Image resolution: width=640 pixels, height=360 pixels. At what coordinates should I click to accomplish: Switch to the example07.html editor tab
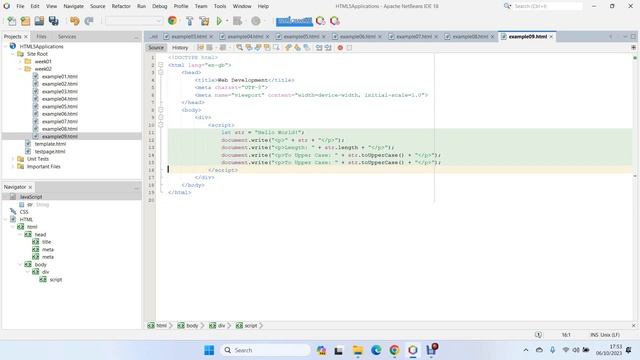tap(413, 37)
